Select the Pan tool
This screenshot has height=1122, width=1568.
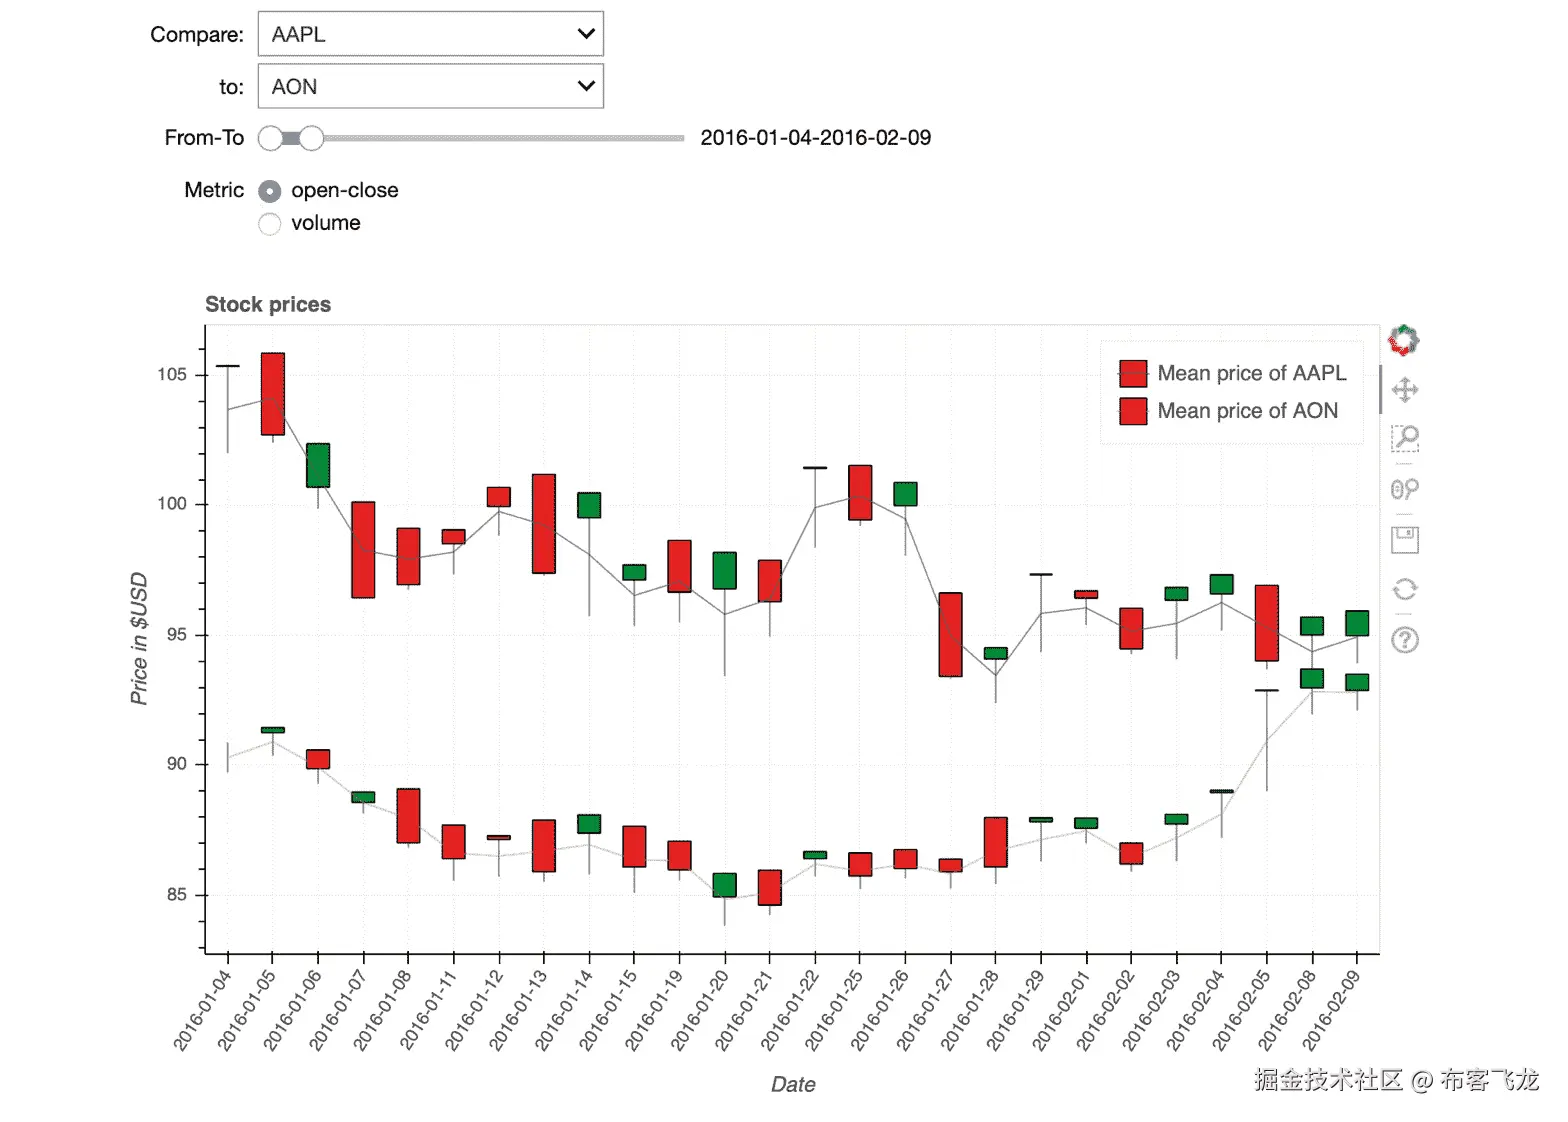pos(1404,389)
